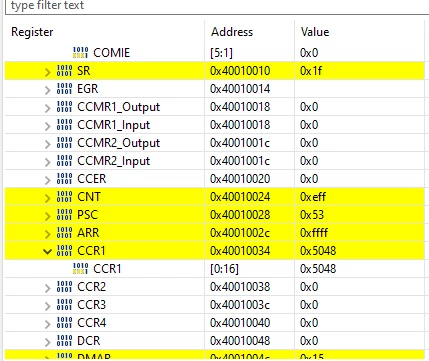Click the COMIE bitfield icon
The image size is (429, 361).
[80, 53]
